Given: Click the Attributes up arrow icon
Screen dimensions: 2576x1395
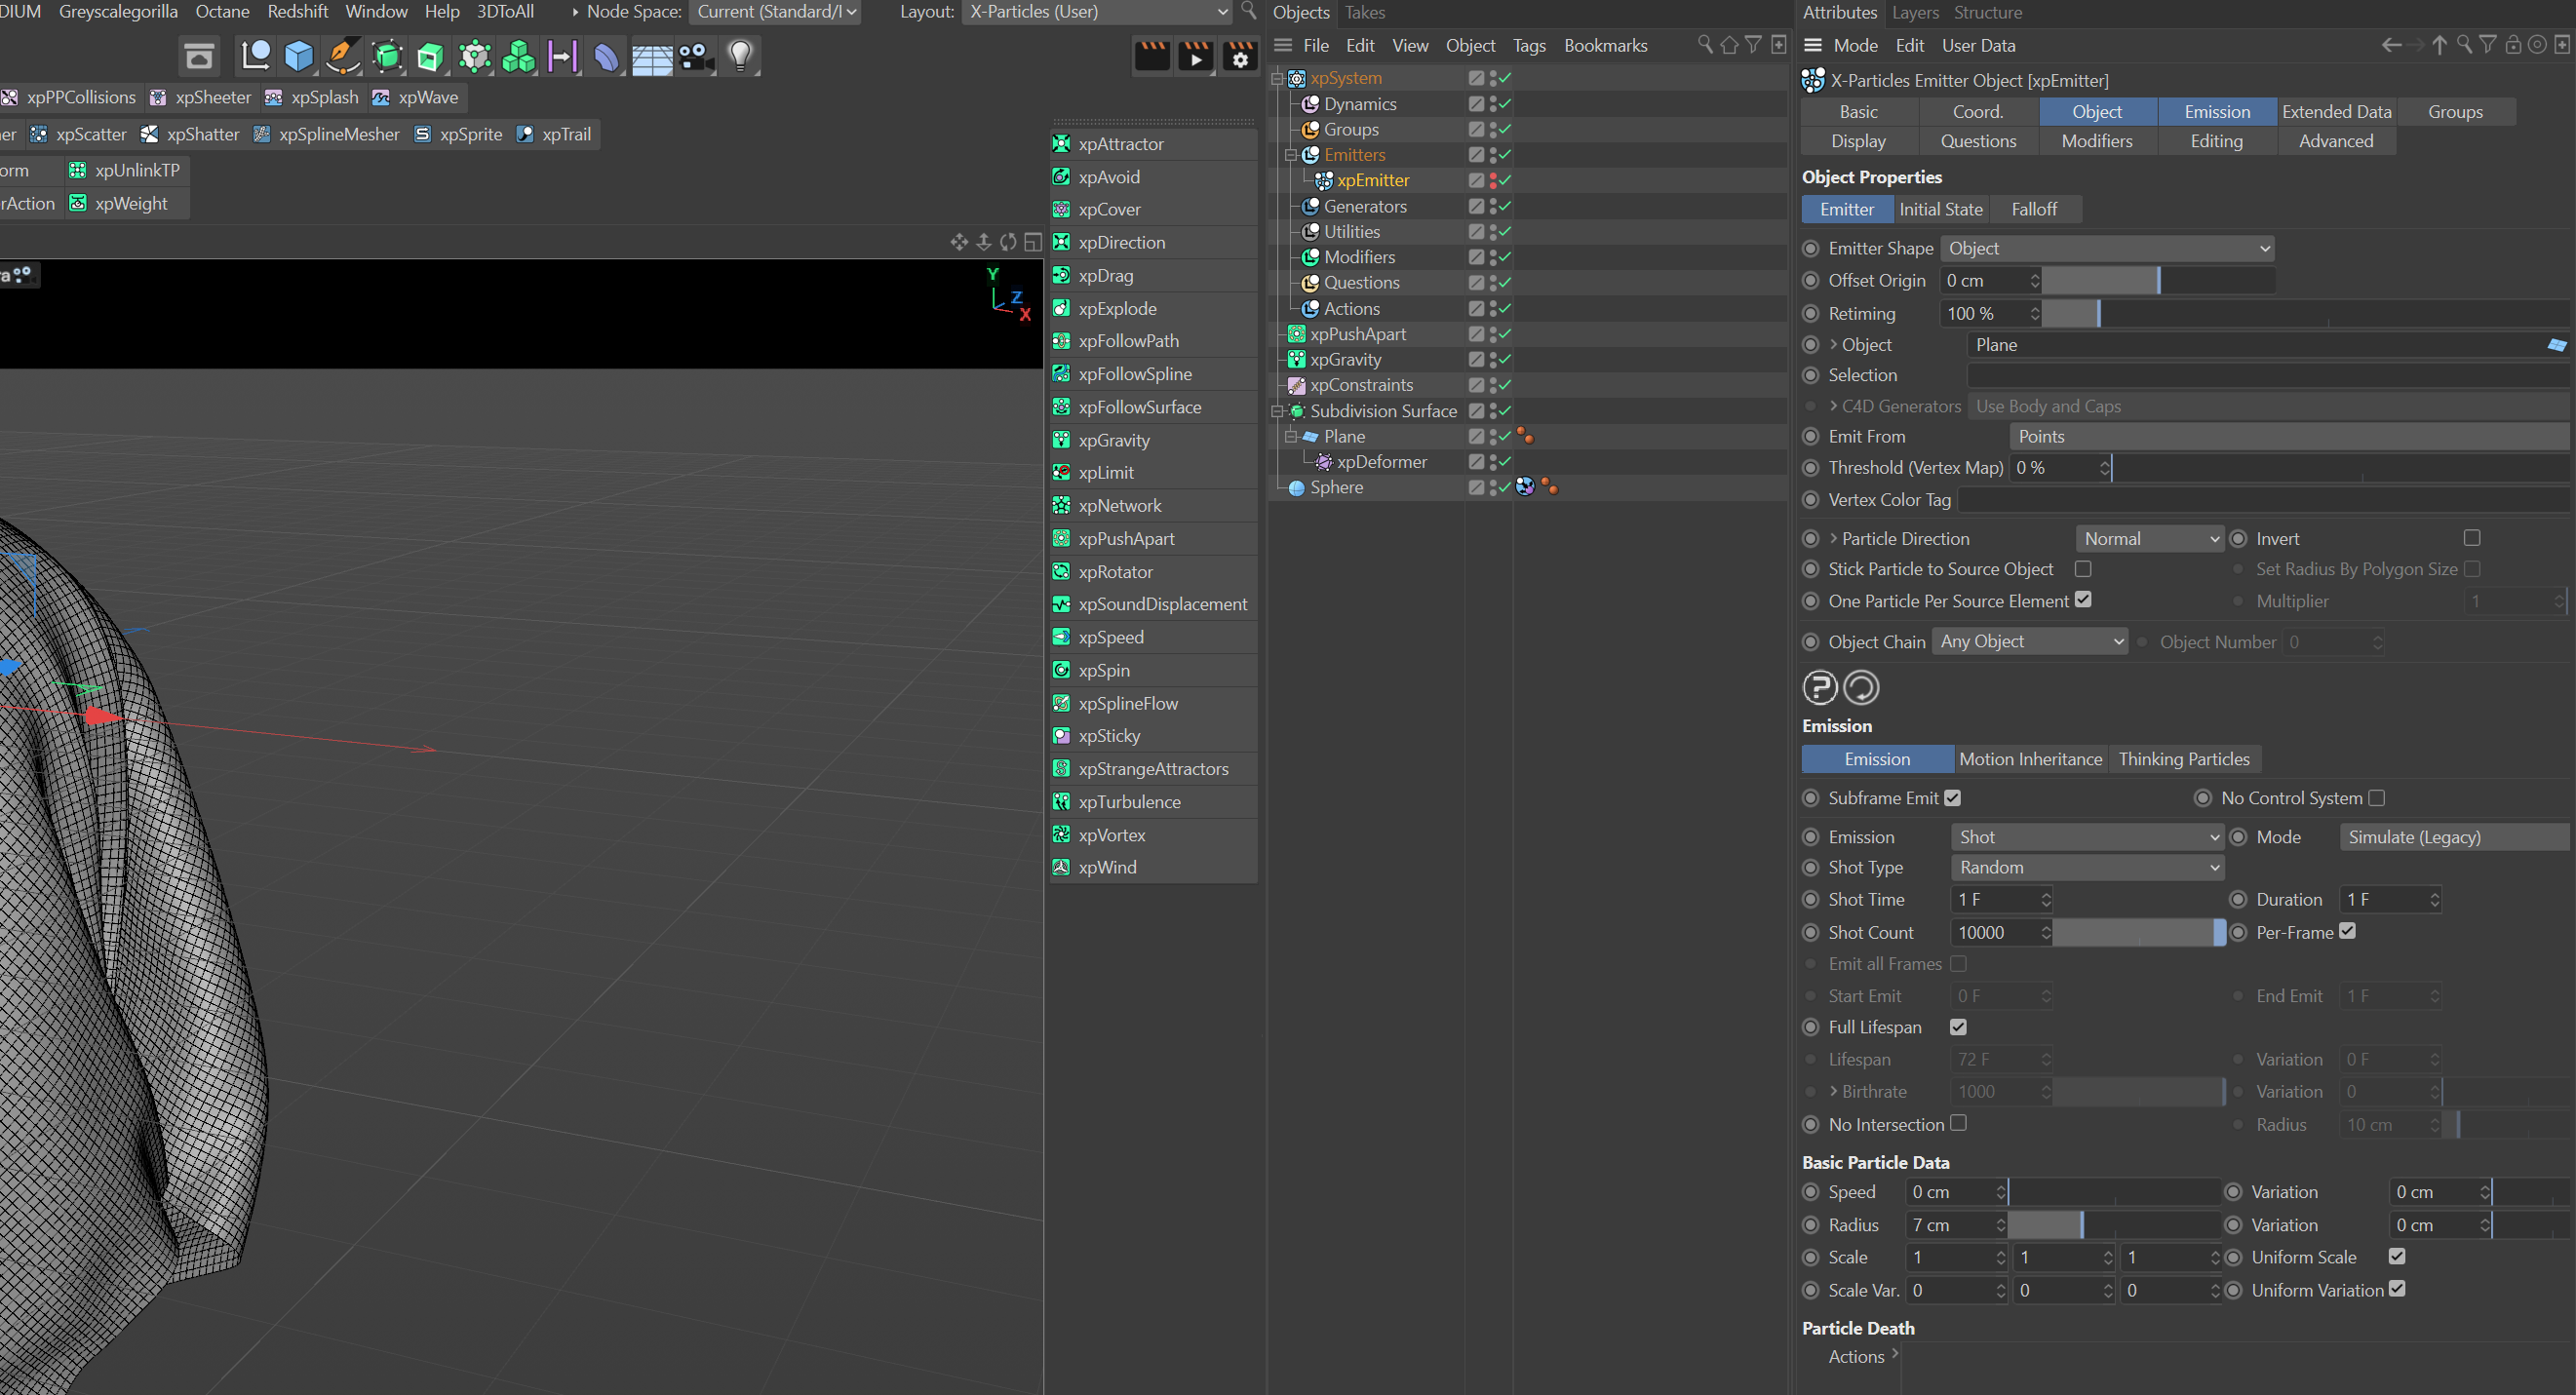Looking at the screenshot, I should 2440,45.
